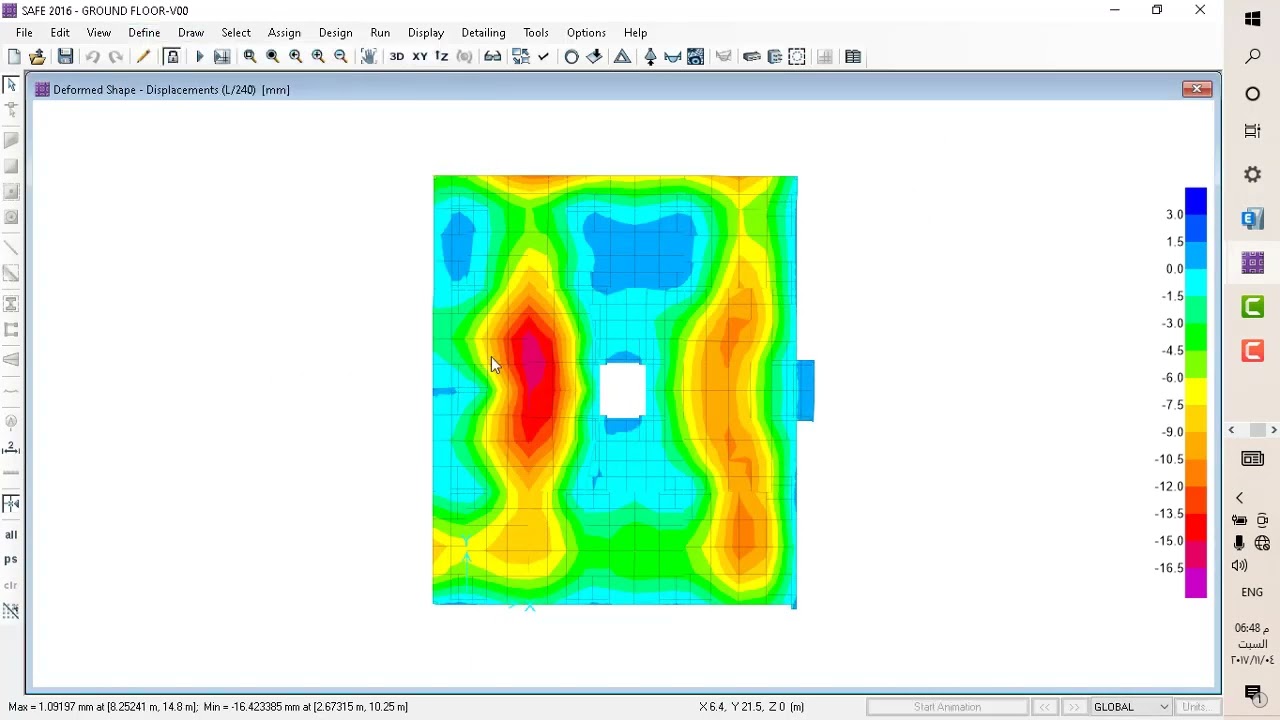Open the Display menu
The image size is (1280, 720).
pos(426,33)
